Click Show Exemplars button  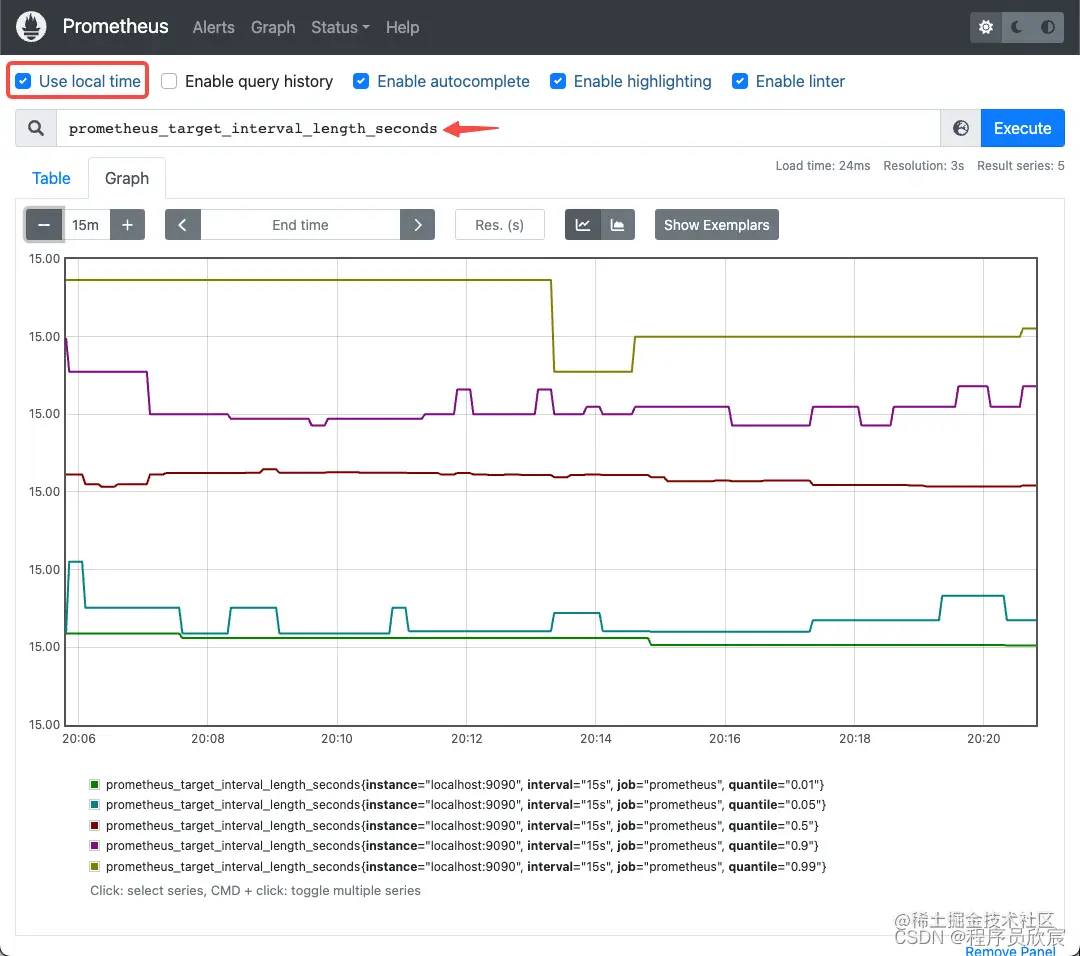pyautogui.click(x=716, y=225)
